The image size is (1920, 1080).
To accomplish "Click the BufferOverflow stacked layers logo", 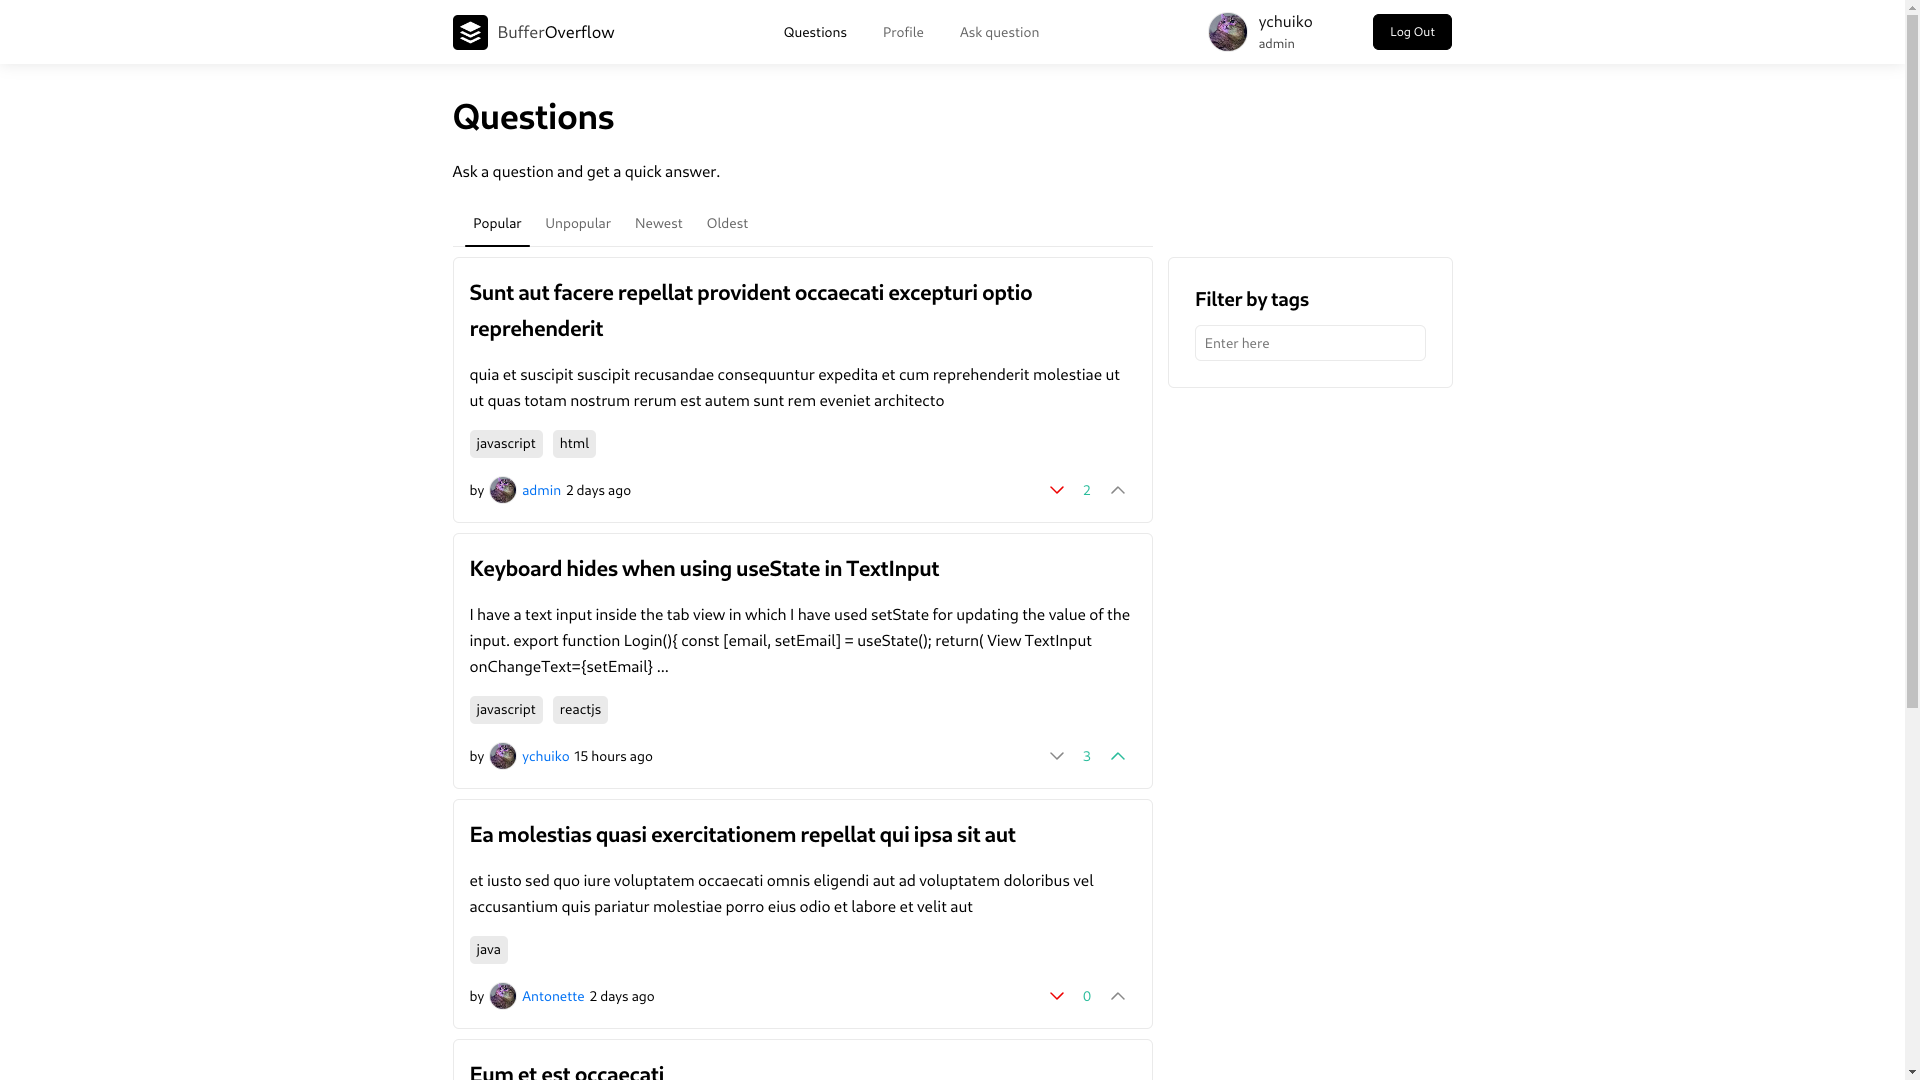I will (x=470, y=32).
